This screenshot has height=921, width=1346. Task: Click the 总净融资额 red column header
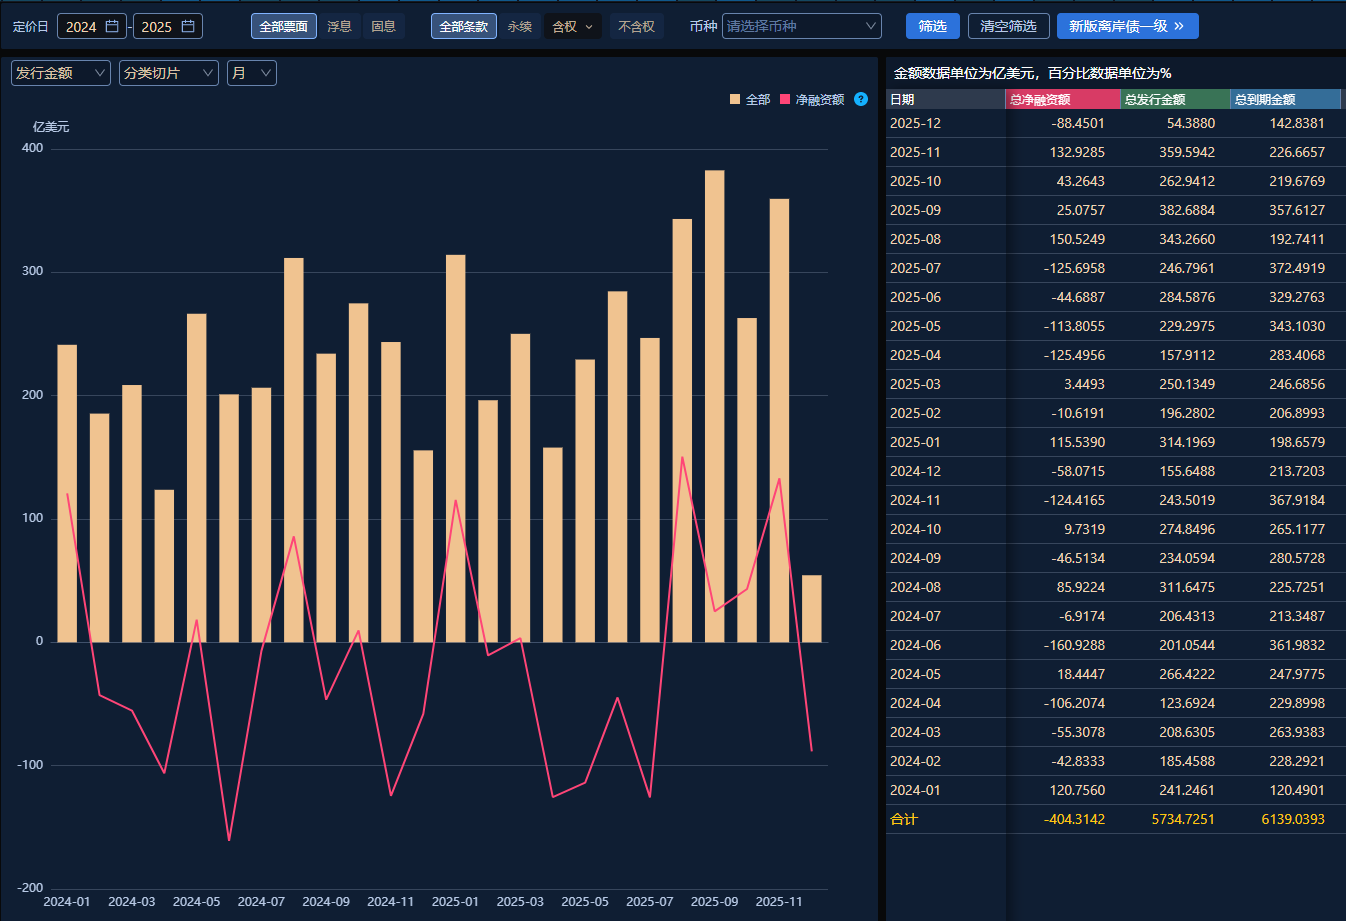[x=1062, y=99]
